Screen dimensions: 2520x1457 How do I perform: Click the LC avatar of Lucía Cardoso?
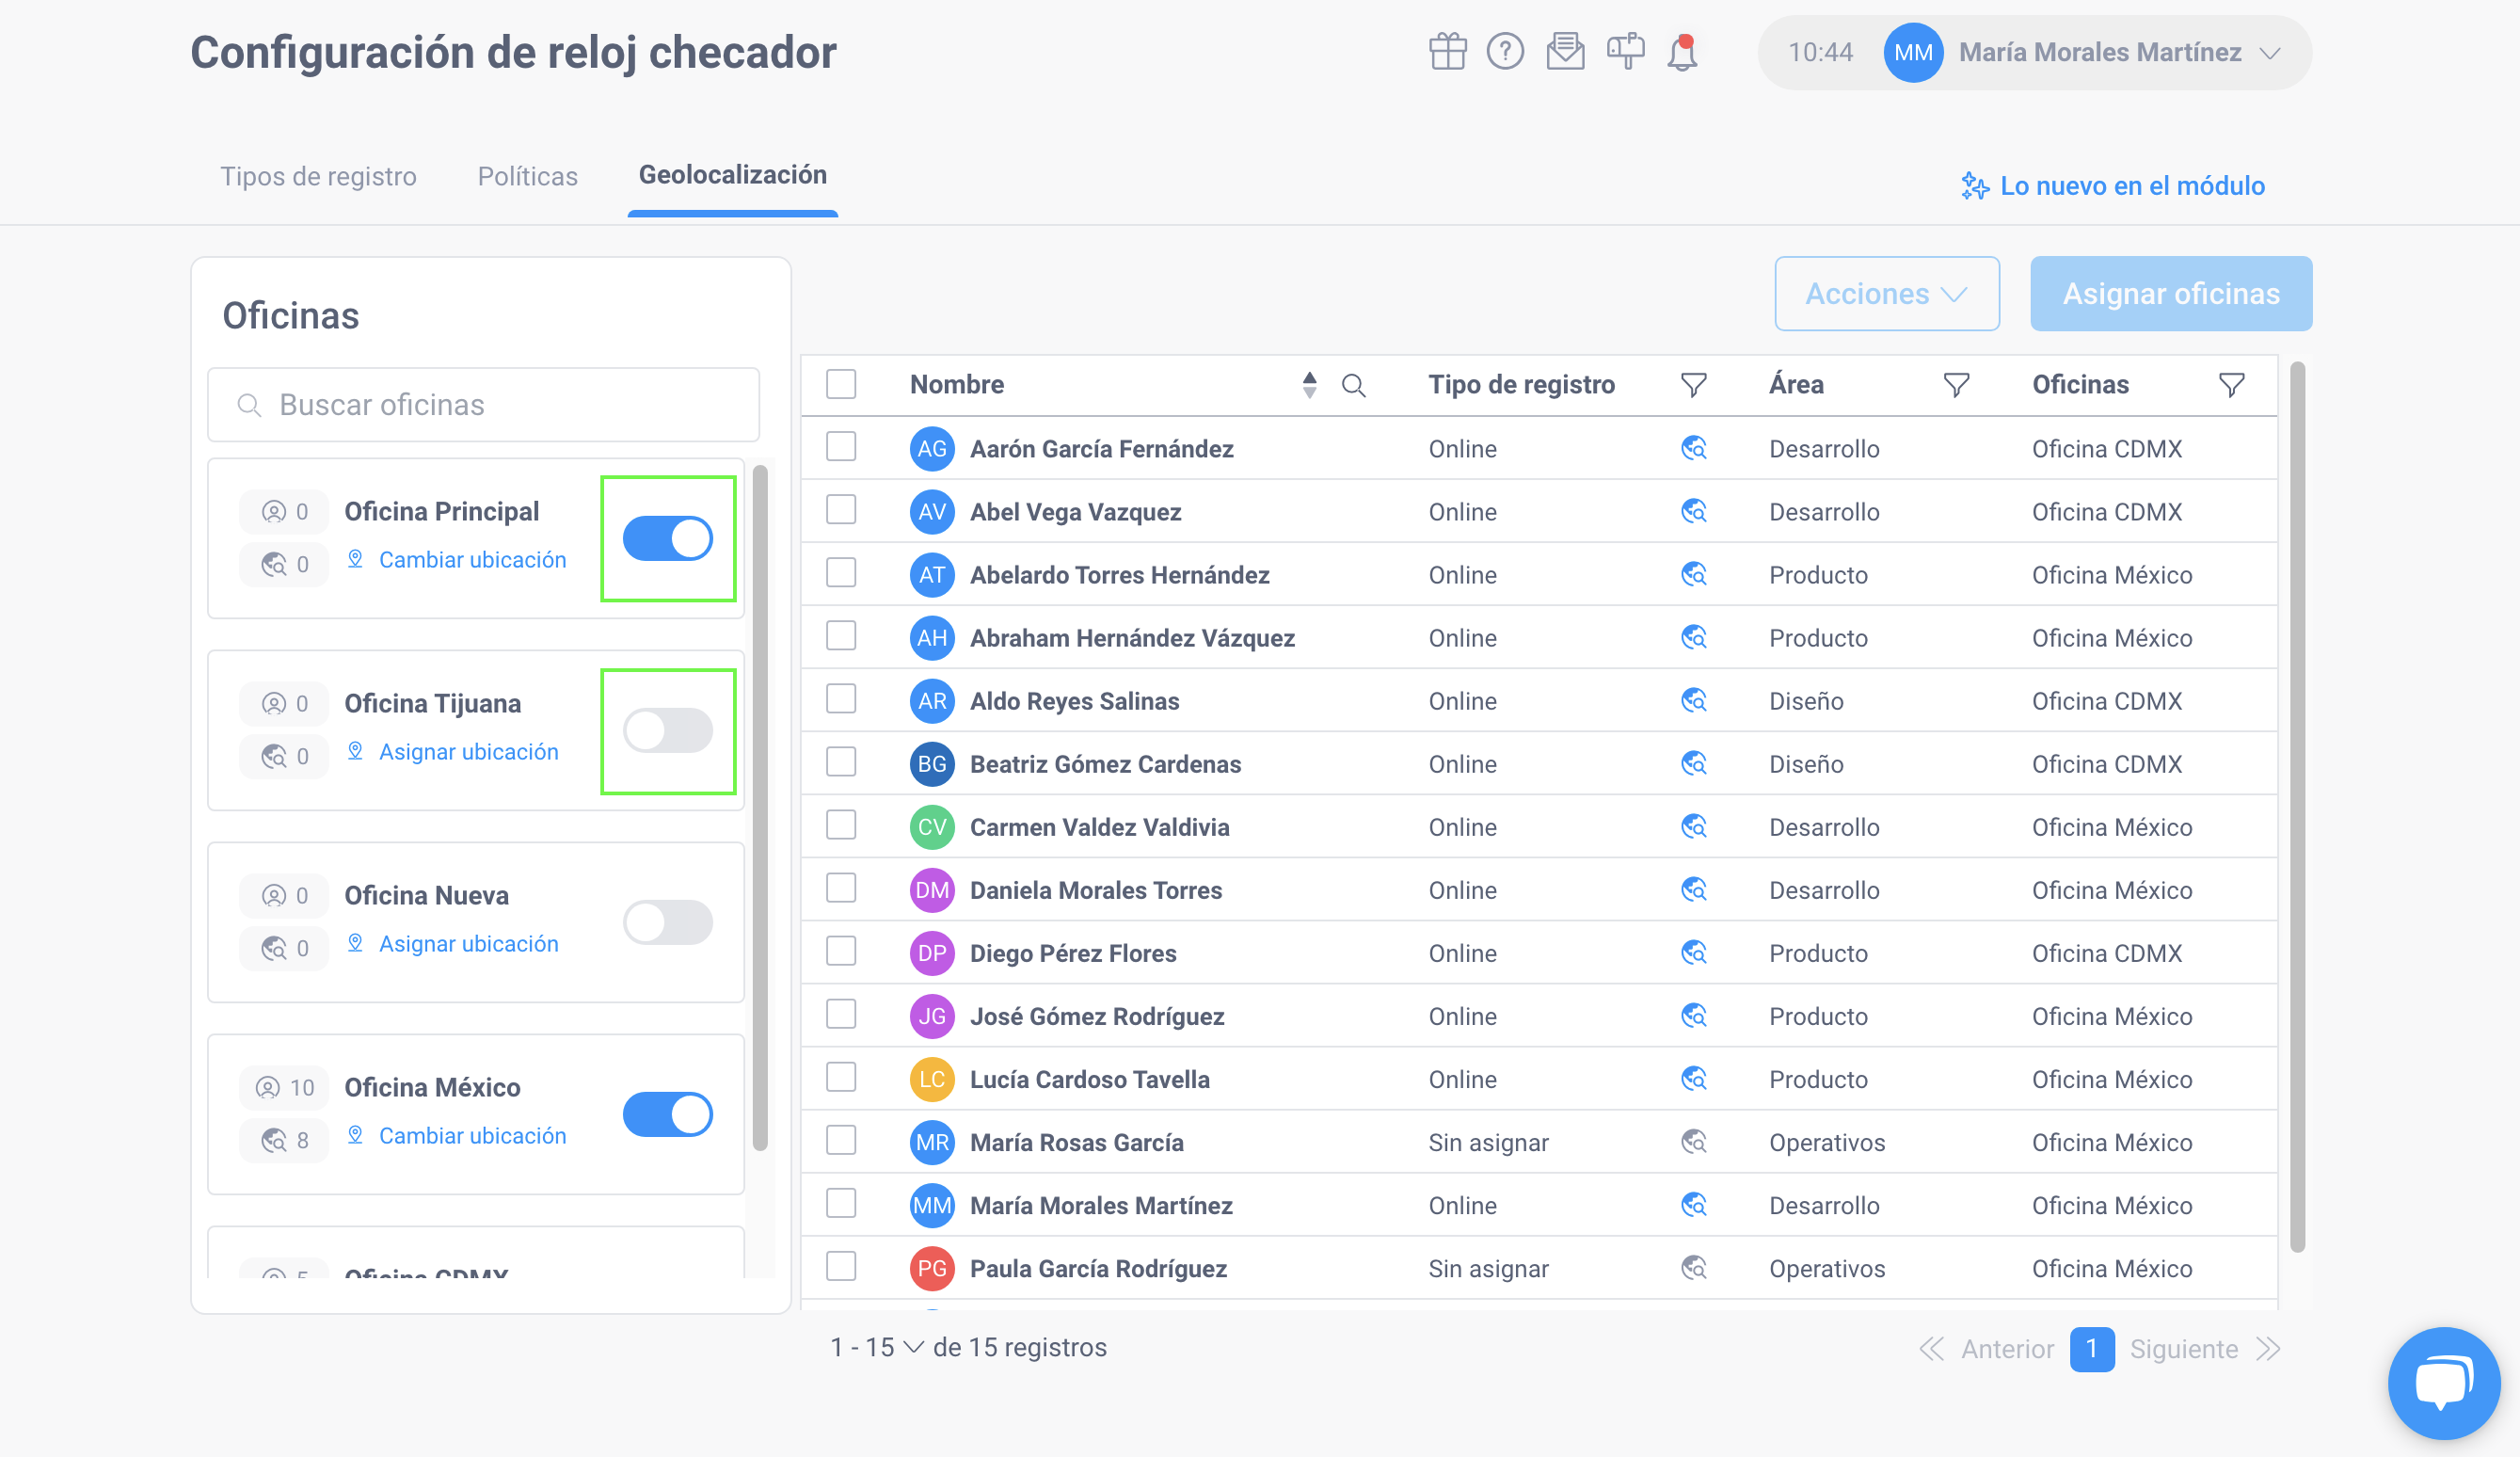point(932,1079)
